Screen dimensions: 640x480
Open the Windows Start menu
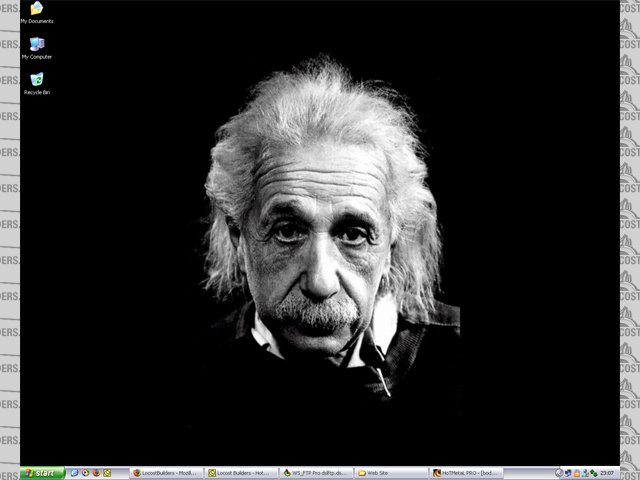pos(42,473)
